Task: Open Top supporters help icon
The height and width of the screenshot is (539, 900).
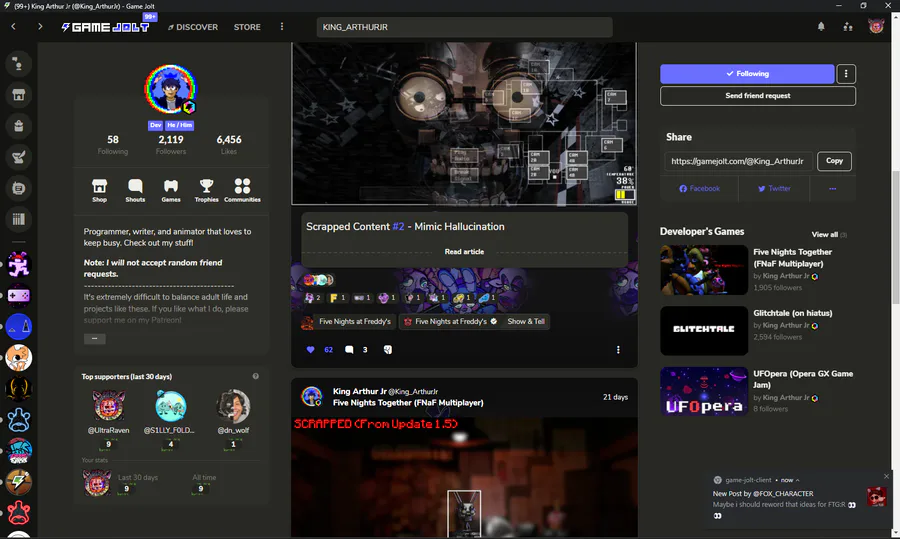Action: coord(255,376)
